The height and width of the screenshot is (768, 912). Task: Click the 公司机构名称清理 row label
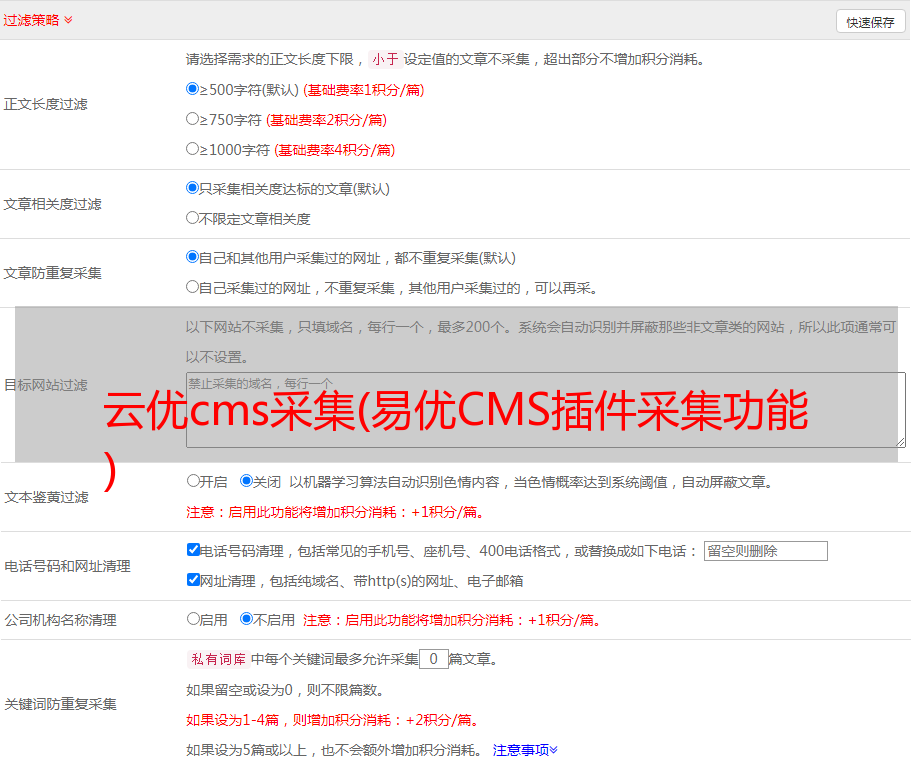point(60,620)
